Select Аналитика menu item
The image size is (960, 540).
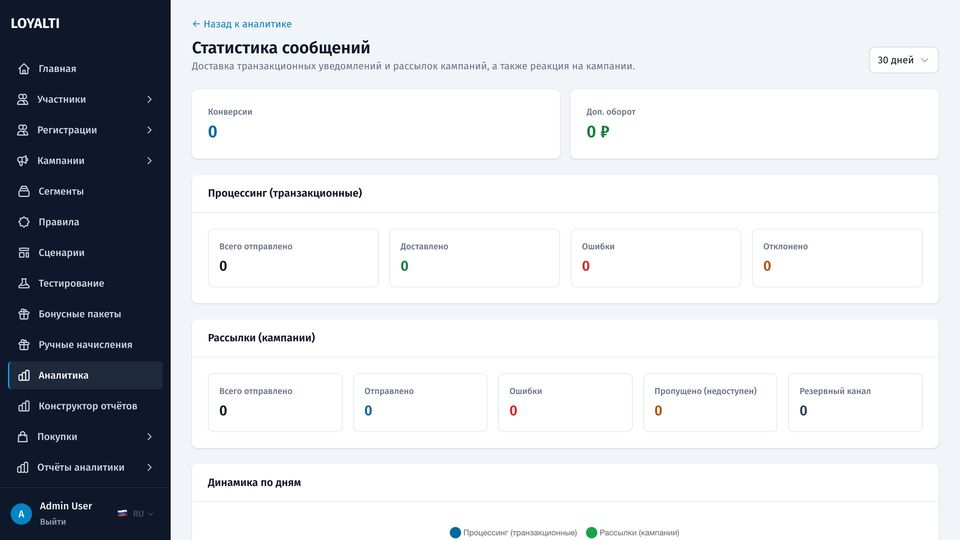[x=85, y=375]
